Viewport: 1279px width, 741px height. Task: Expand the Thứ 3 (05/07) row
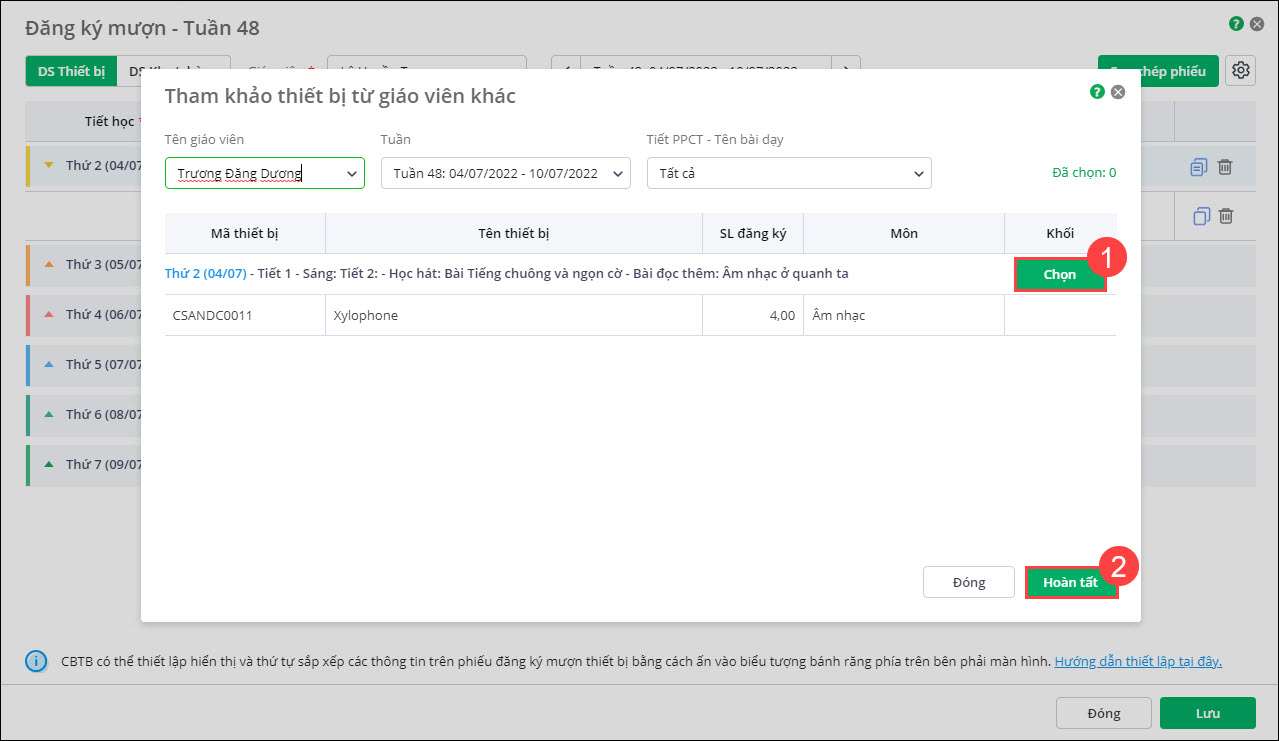[48, 264]
